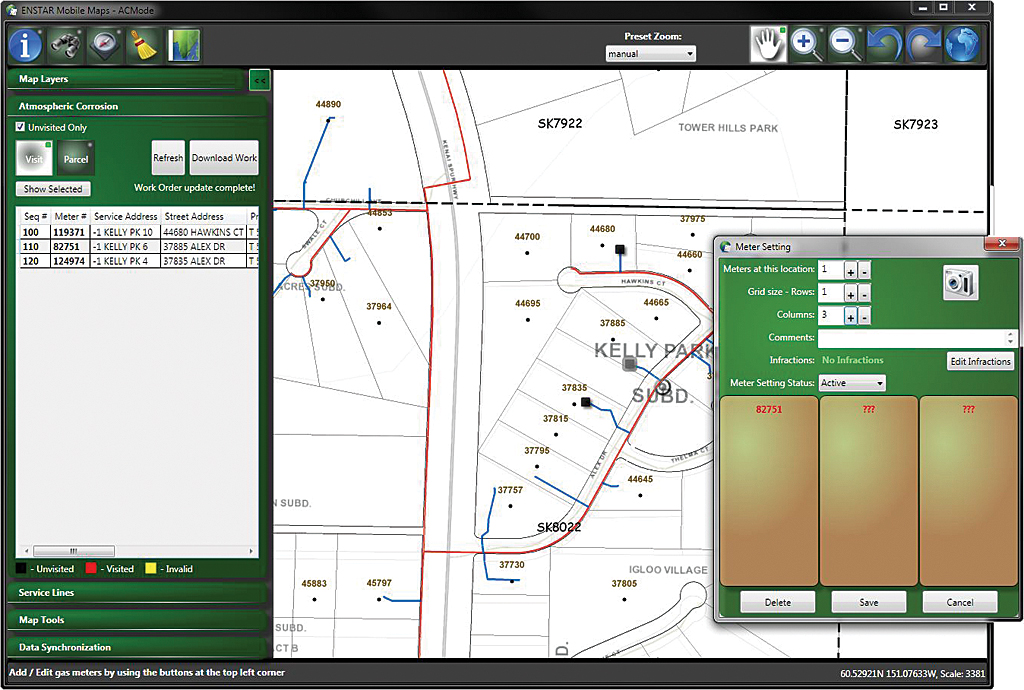
Task: Toggle the Visit mode button
Action: 35,158
